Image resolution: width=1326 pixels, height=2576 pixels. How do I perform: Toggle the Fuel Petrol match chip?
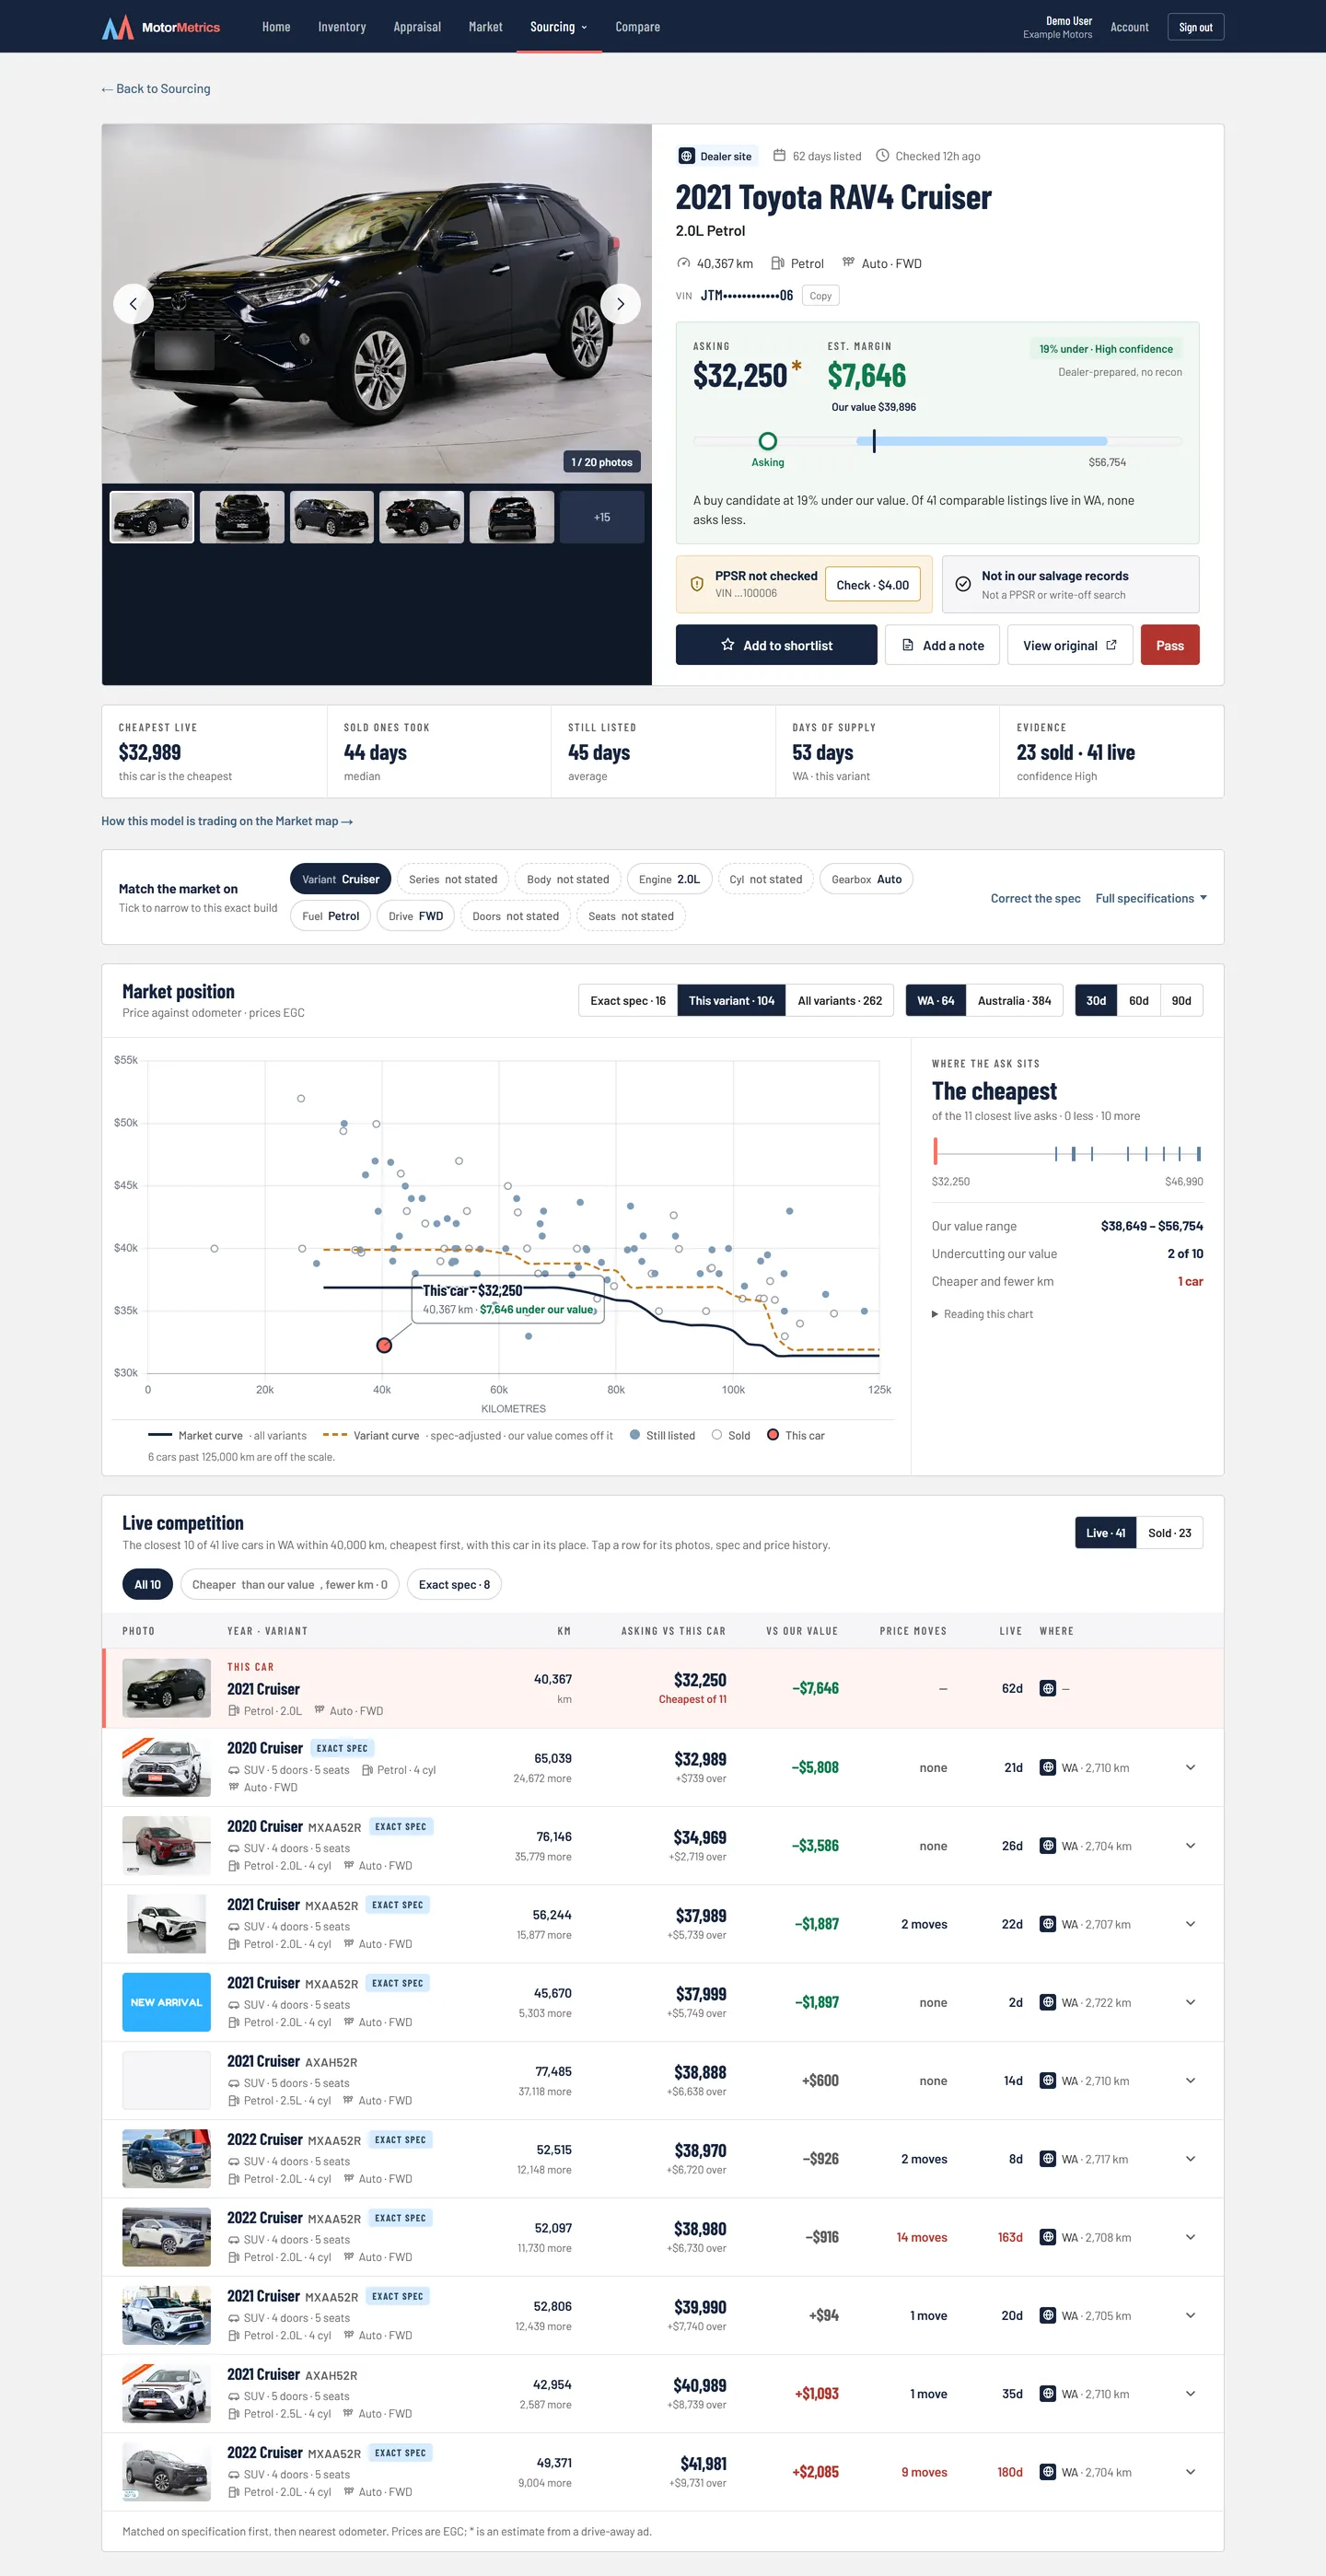[x=331, y=915]
